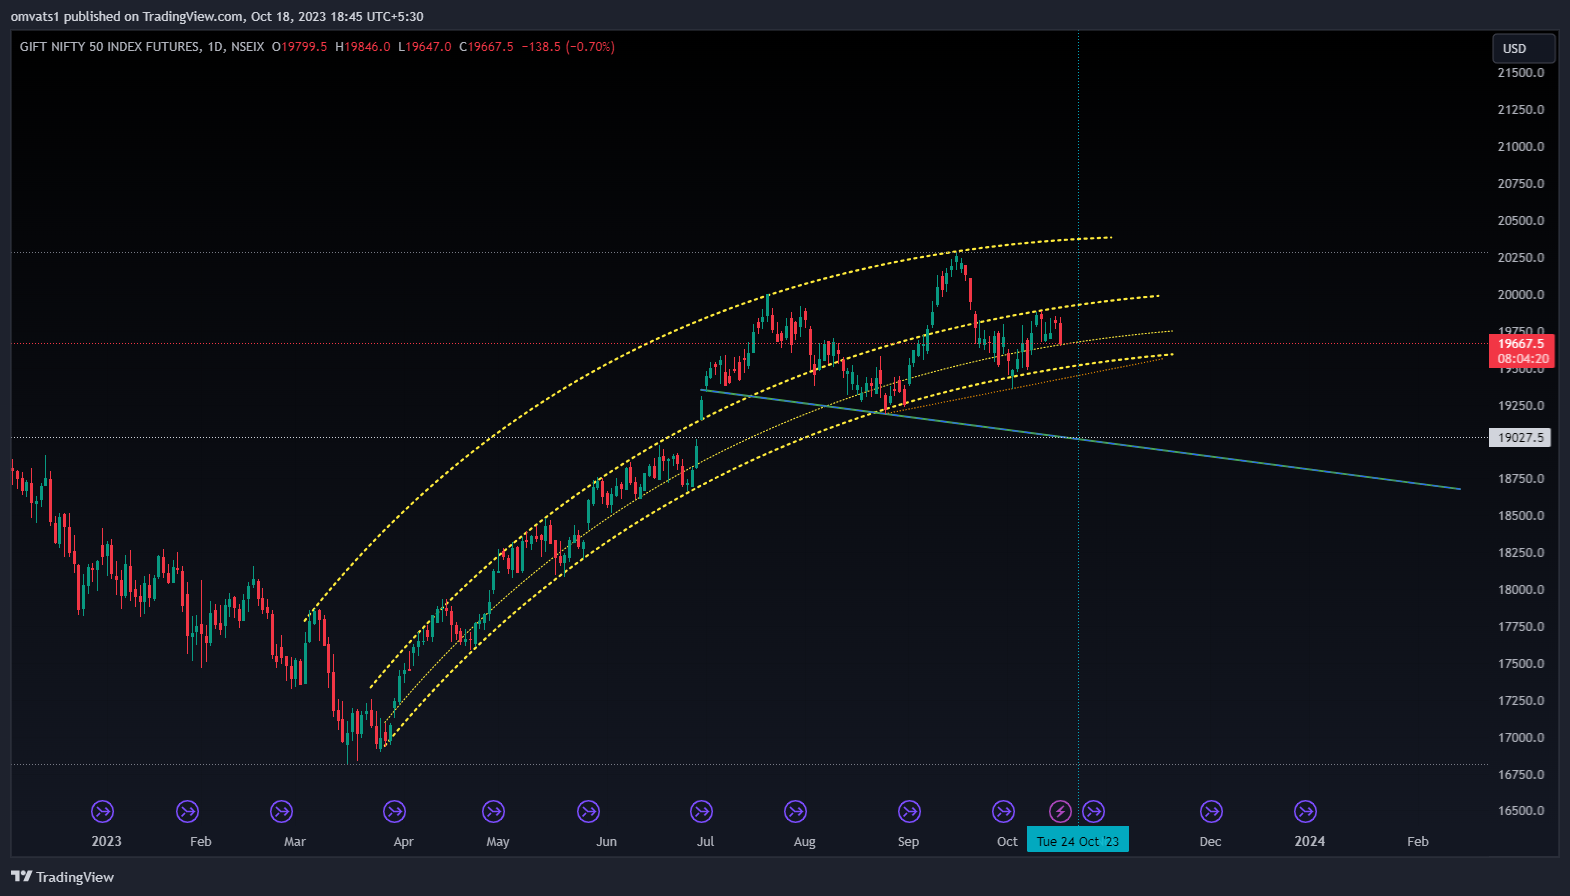This screenshot has width=1570, height=896.
Task: Click the 16750.0 price axis label
Action: click(1520, 775)
